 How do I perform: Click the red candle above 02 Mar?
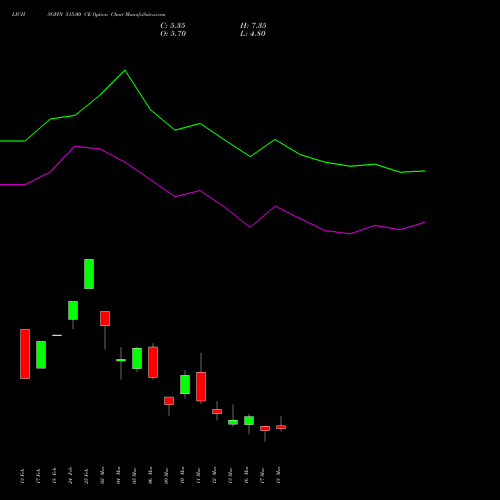[105, 319]
